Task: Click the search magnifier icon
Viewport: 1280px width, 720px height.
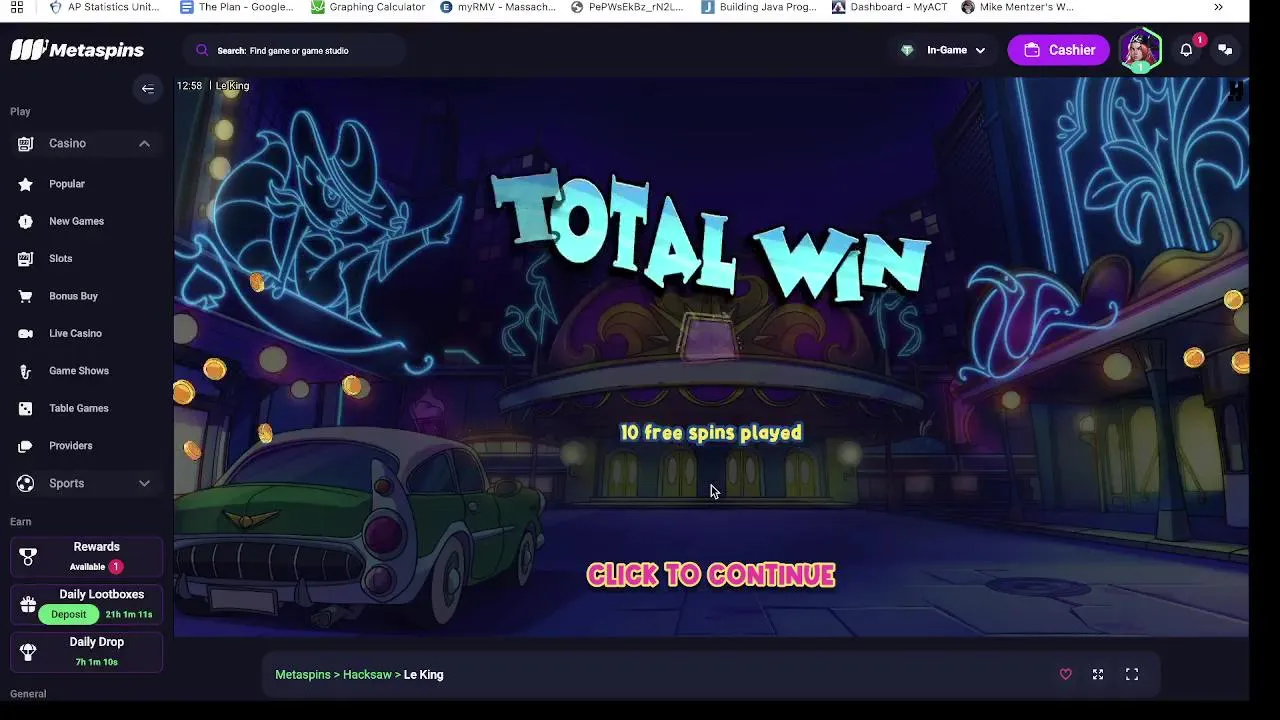Action: click(202, 50)
